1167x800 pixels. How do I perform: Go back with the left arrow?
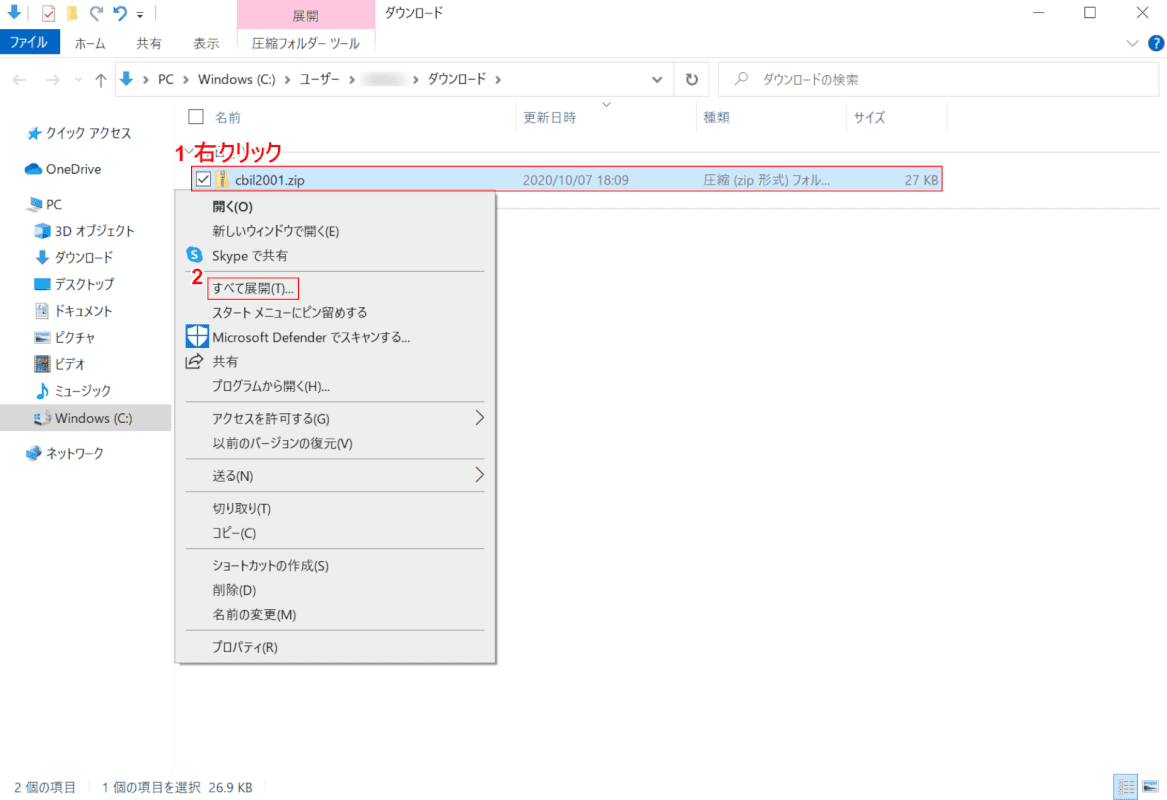[x=19, y=80]
